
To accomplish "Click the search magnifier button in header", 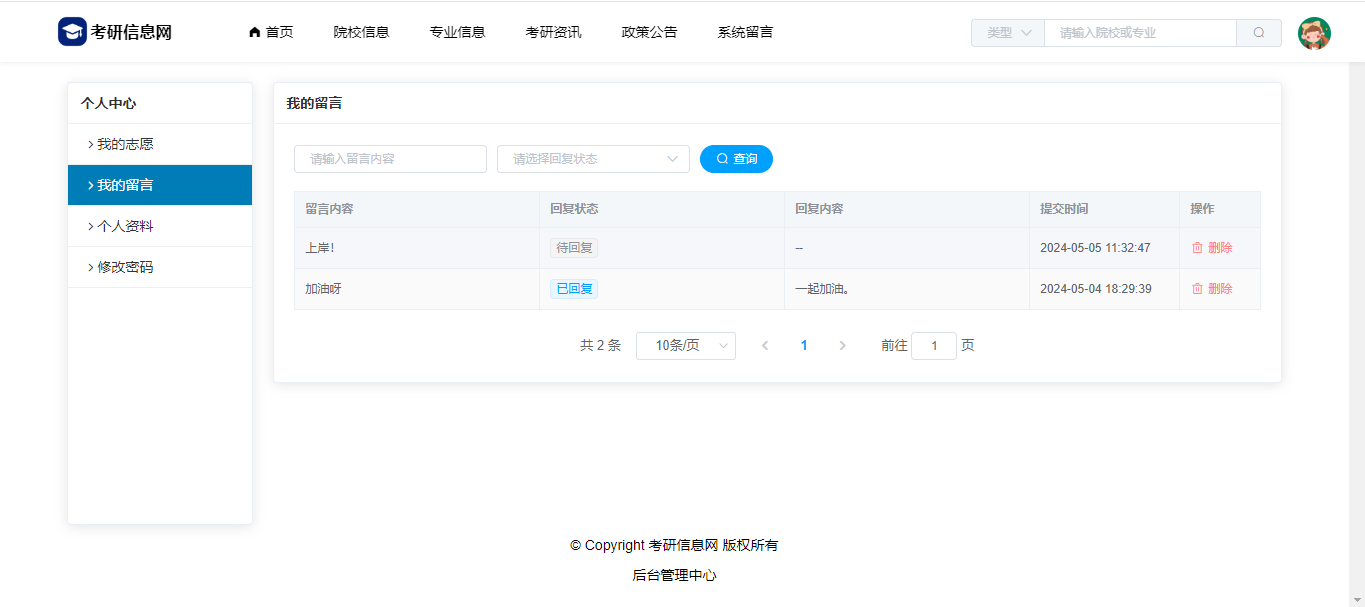I will [1258, 33].
